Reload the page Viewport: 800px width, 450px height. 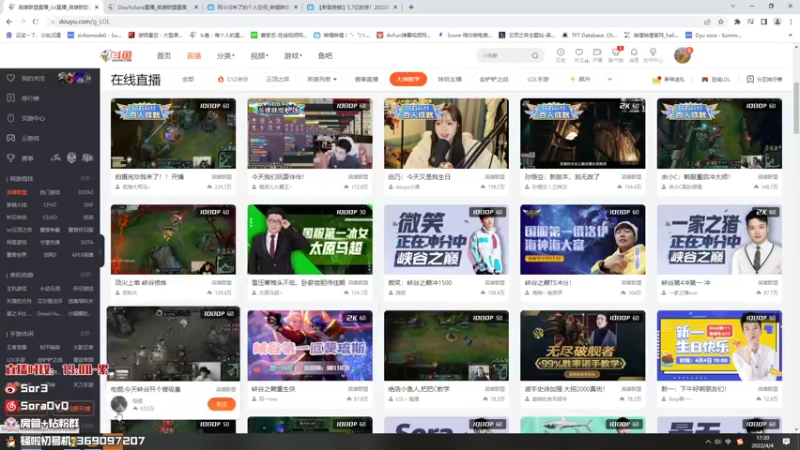pyautogui.click(x=36, y=22)
